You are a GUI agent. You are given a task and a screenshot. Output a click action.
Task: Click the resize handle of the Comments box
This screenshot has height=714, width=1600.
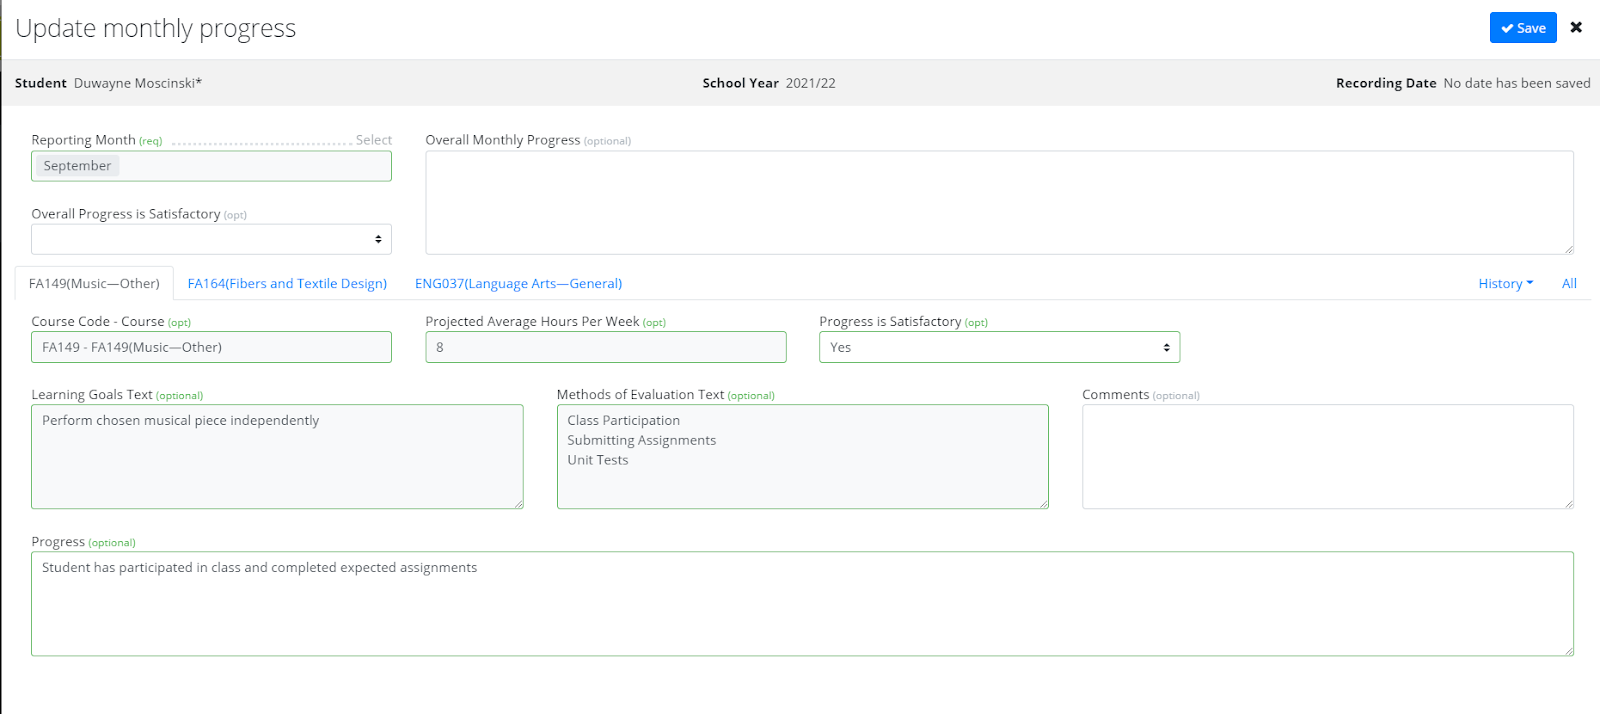[x=1568, y=503]
